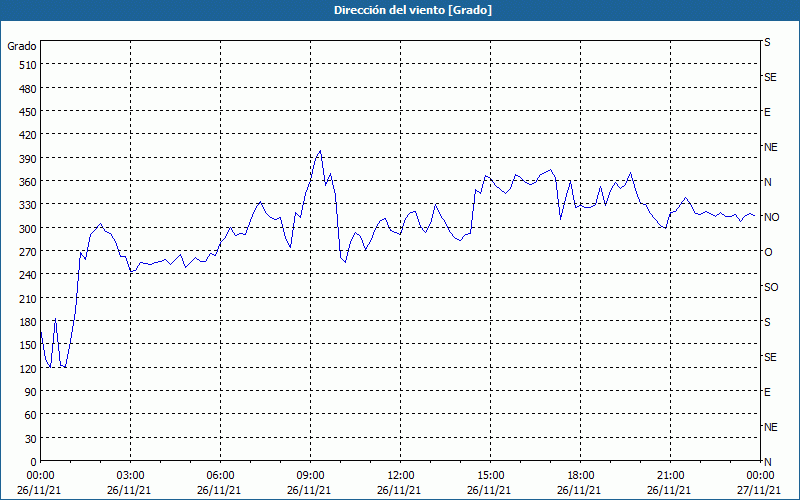Click the 210 degree axis label
800x500 pixels.
pos(28,298)
